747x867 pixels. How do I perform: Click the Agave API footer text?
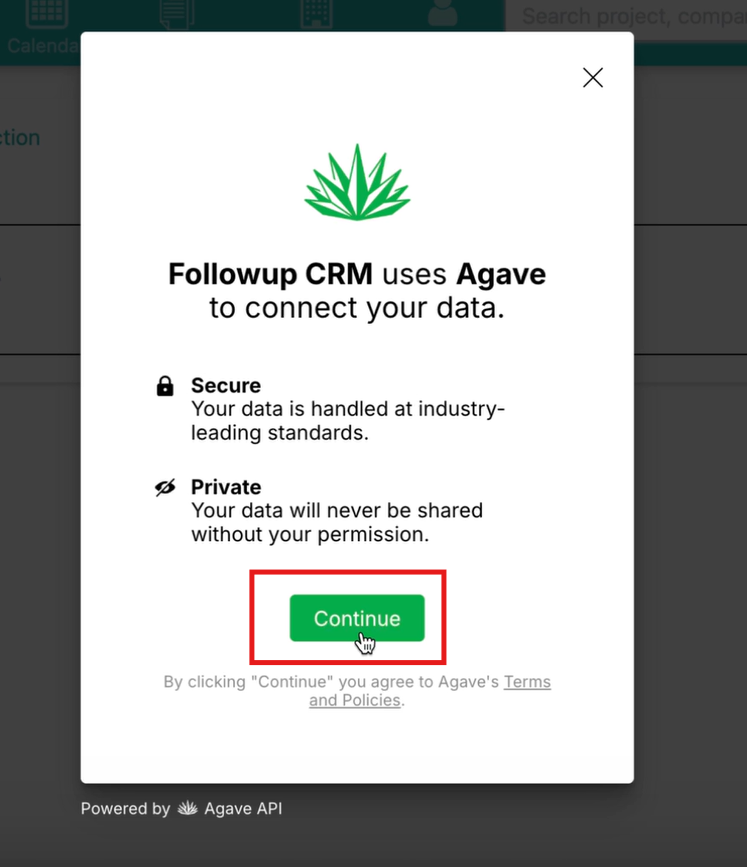[x=243, y=808]
